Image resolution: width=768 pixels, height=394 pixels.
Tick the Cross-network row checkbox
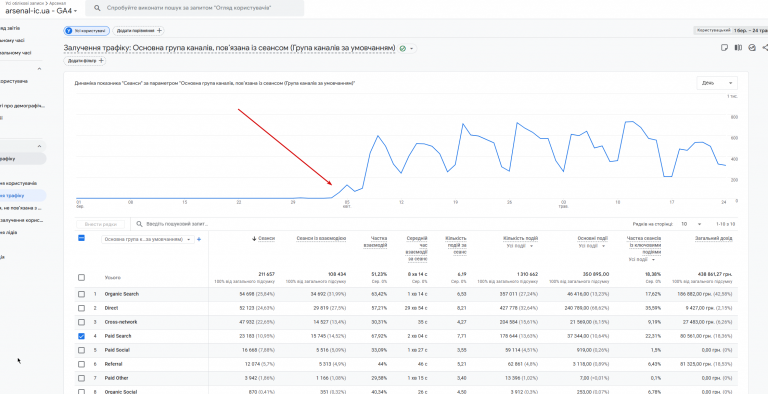(x=81, y=322)
